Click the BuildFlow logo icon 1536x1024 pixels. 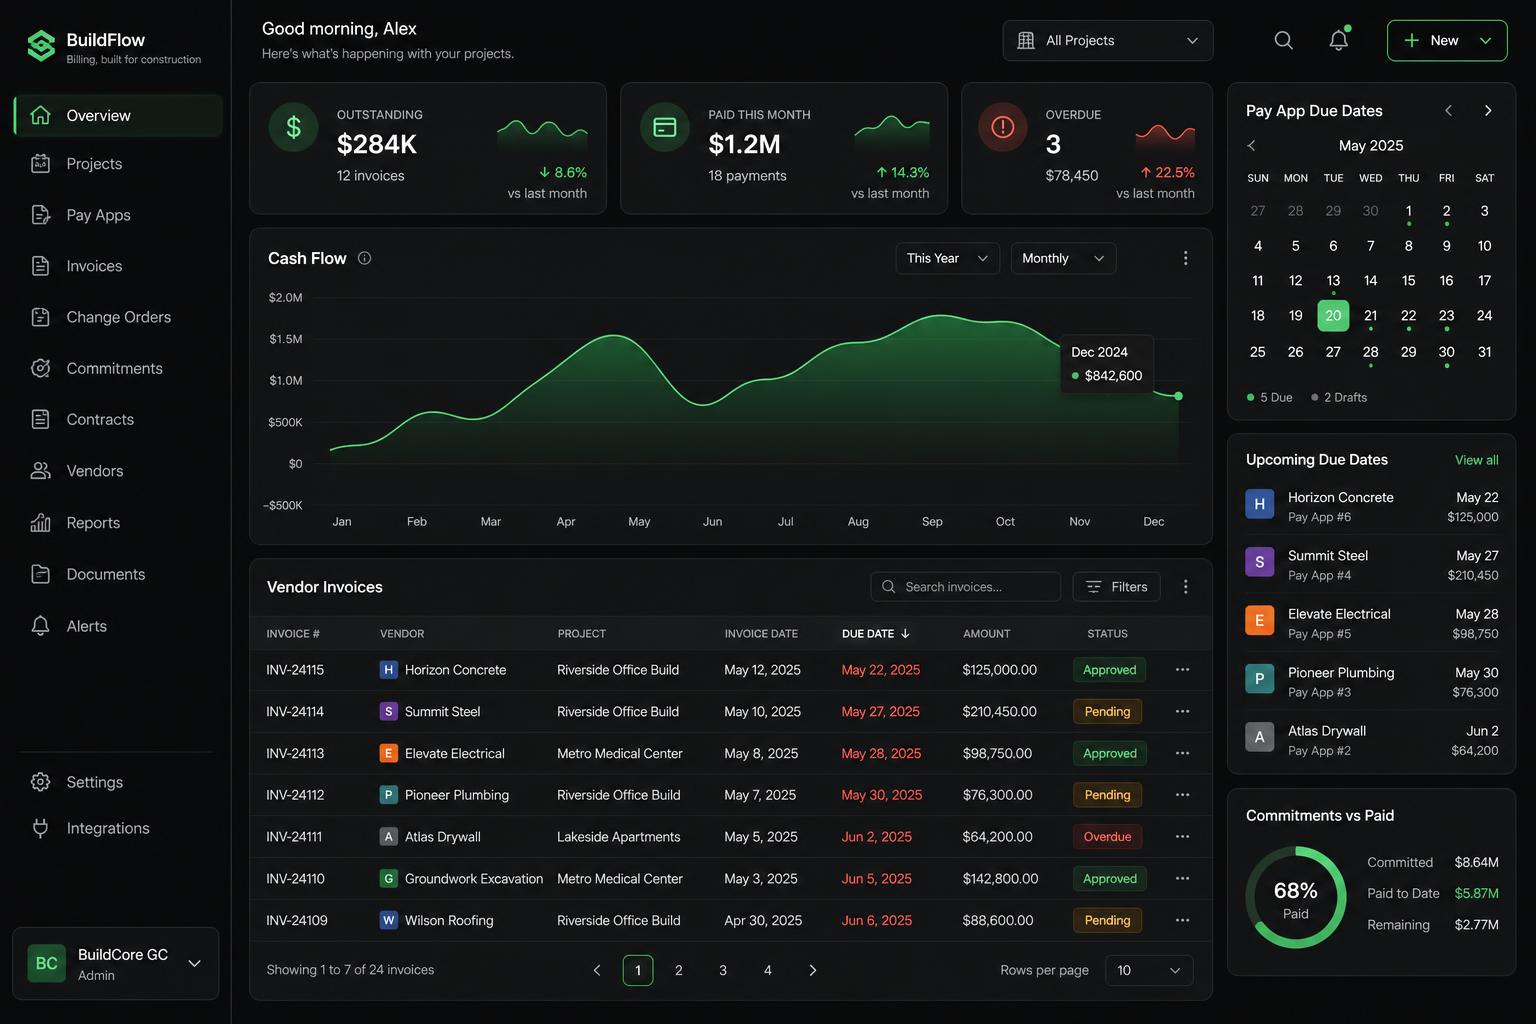click(41, 46)
